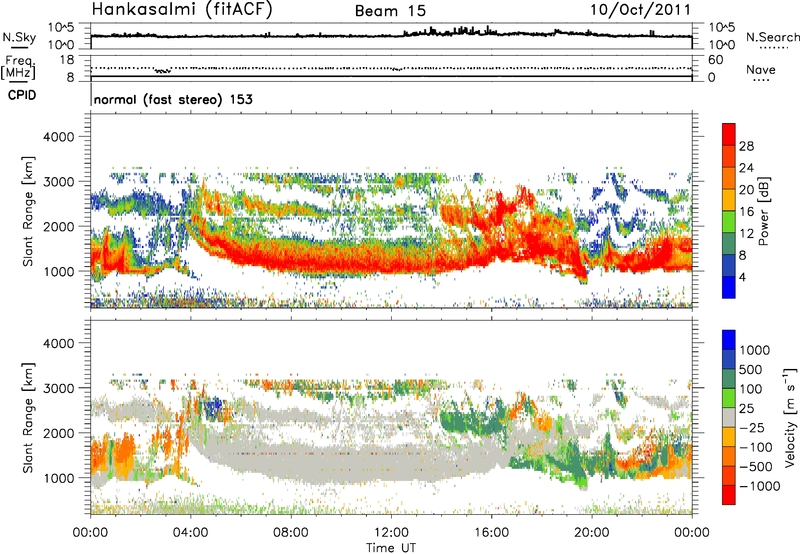Pick the dark green segment of velocity colorbar

[729, 379]
